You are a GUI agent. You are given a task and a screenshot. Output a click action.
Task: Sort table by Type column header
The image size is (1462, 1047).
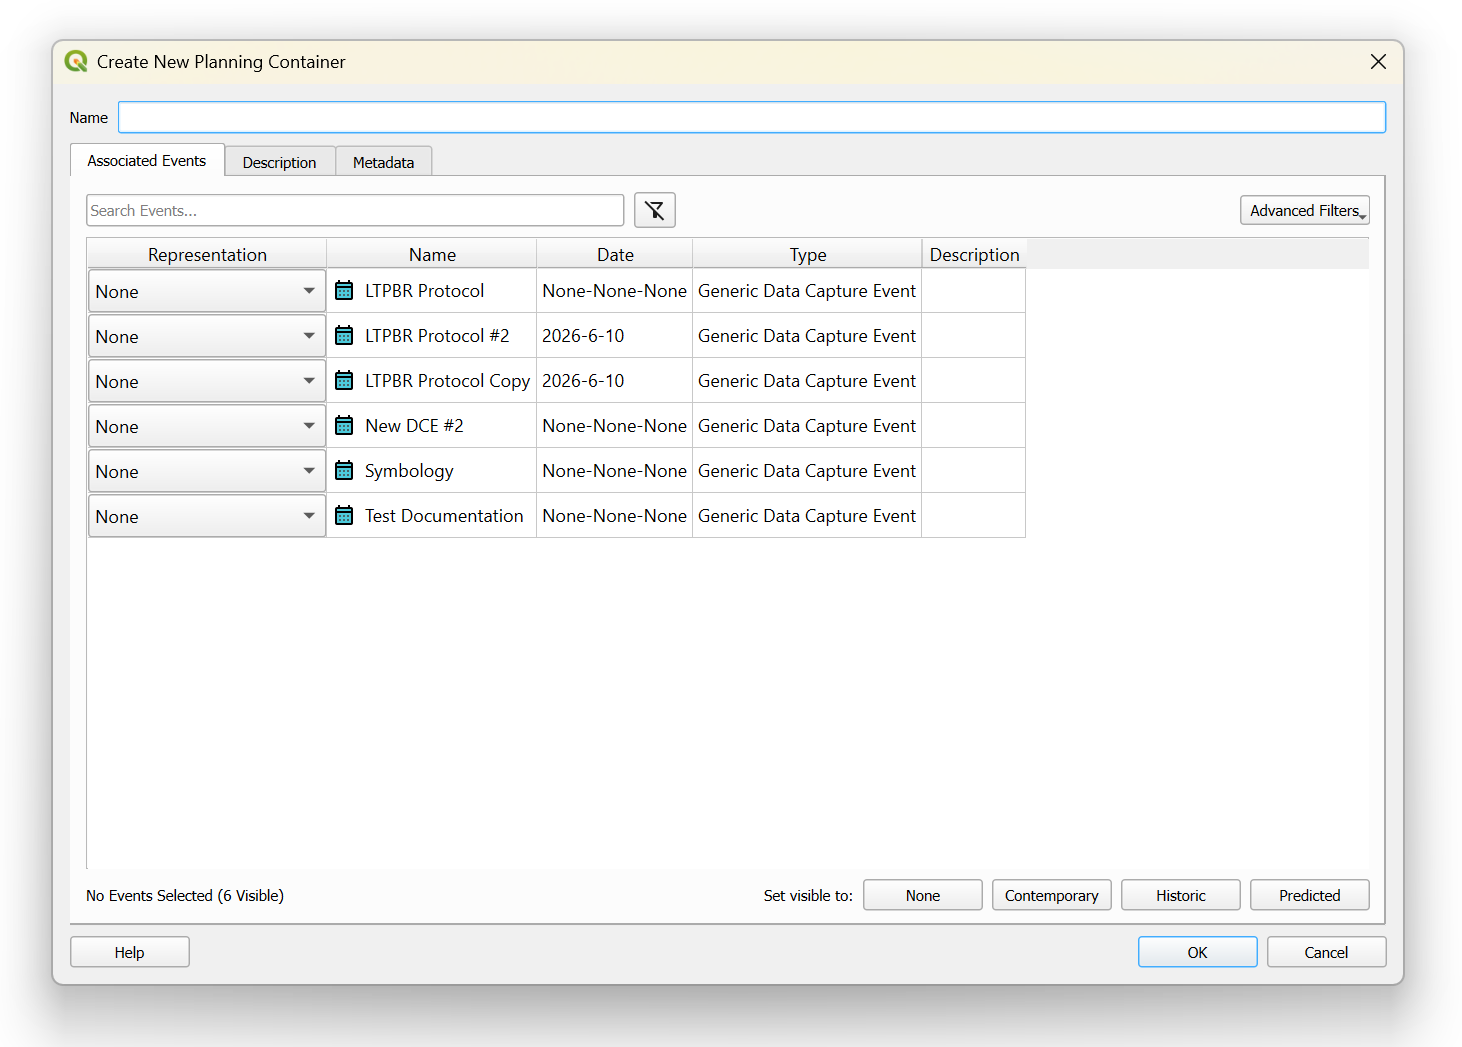pyautogui.click(x=808, y=254)
